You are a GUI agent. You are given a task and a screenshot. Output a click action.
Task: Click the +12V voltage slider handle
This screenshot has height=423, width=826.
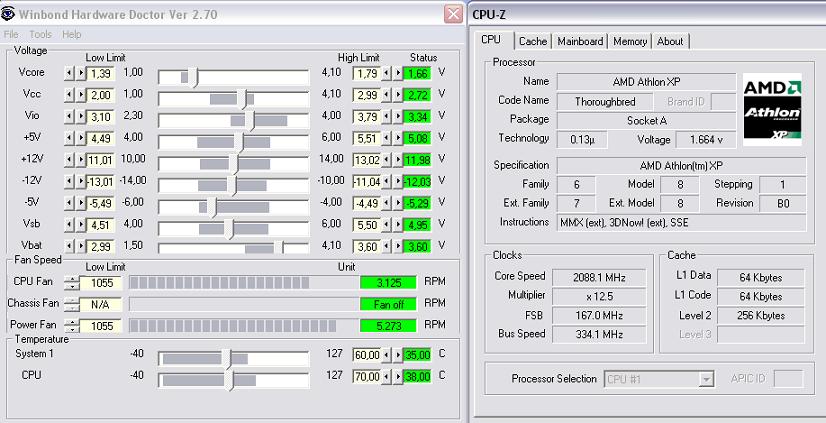pos(234,164)
